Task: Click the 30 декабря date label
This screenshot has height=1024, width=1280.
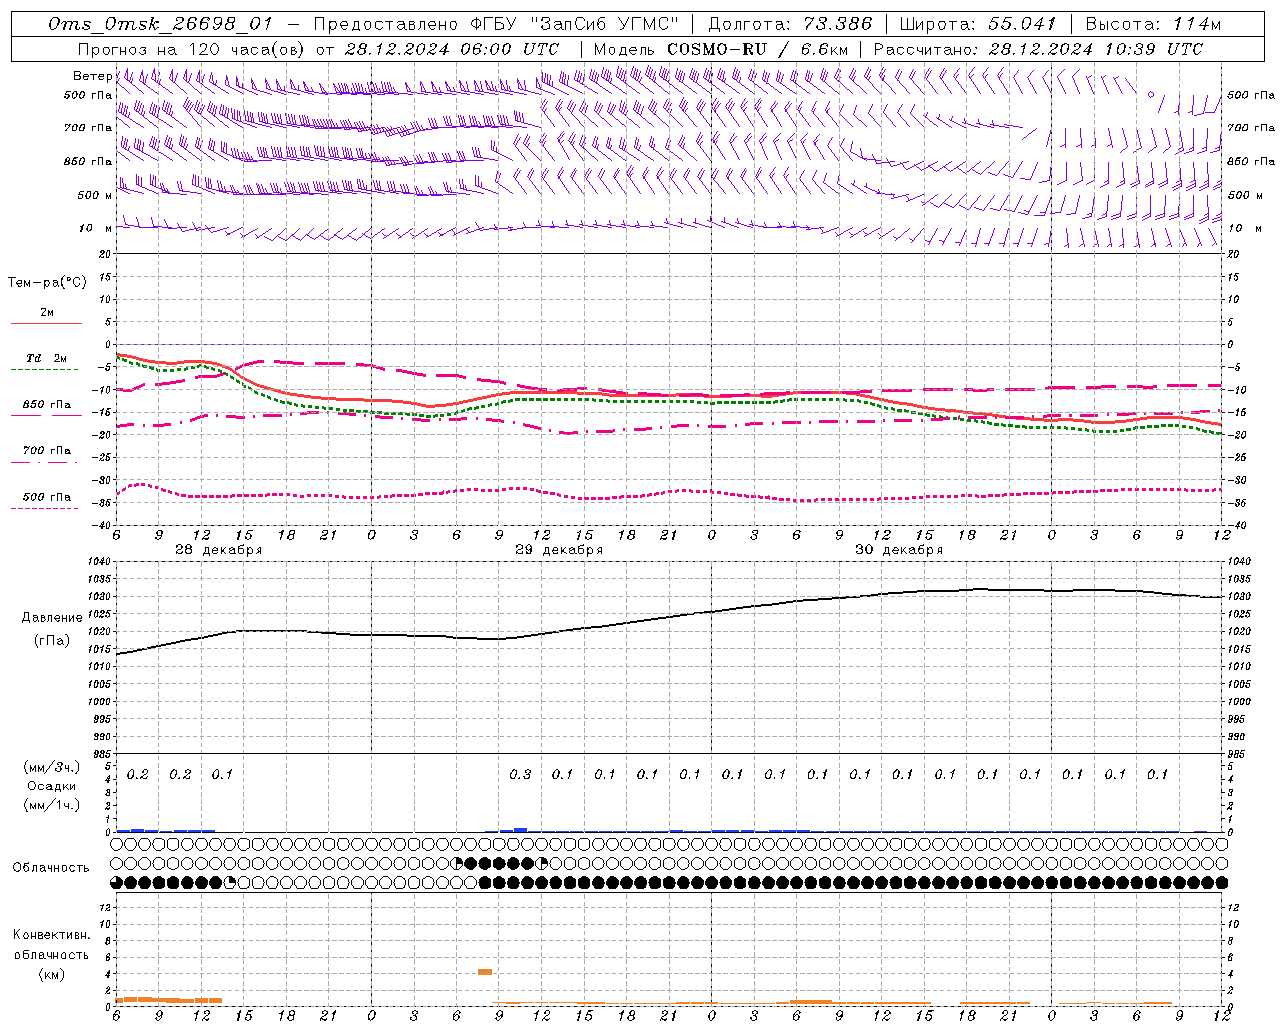Action: (899, 550)
